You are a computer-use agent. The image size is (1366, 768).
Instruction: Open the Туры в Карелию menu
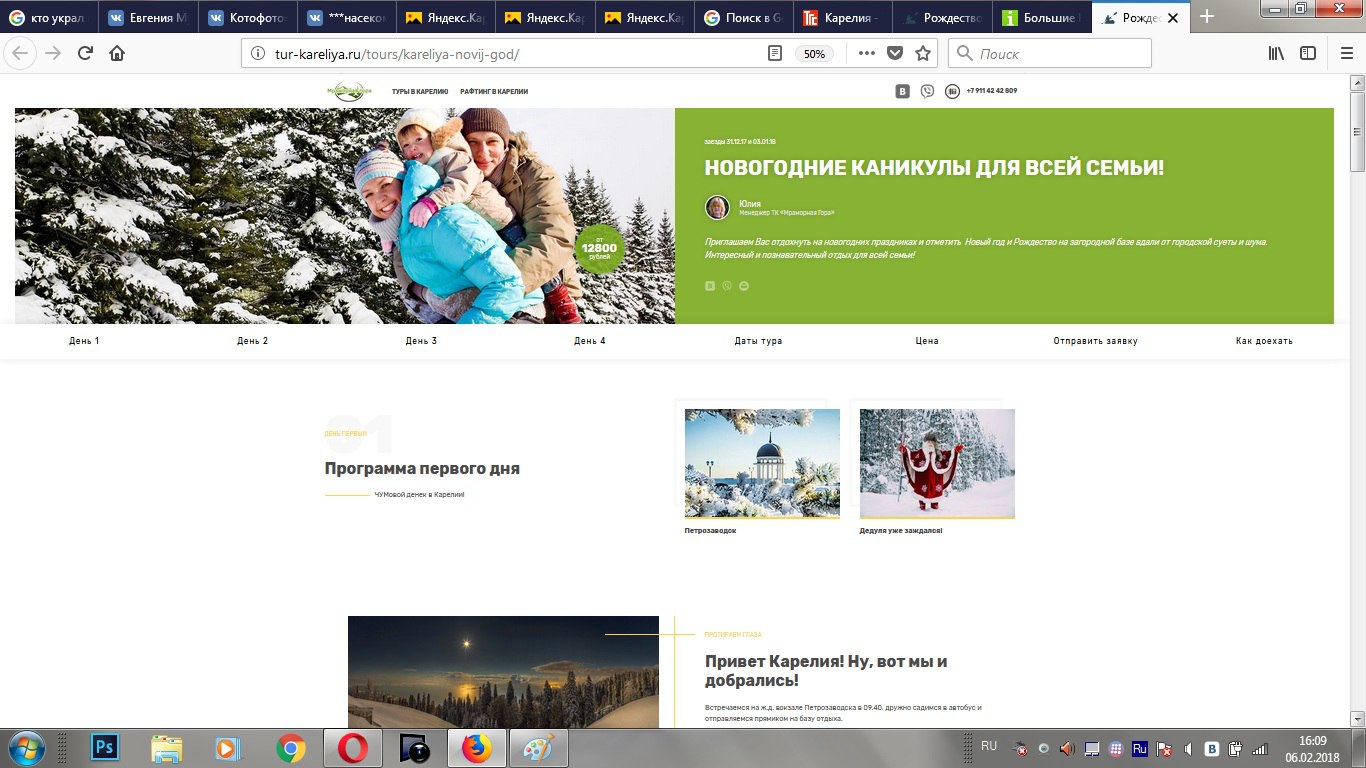coord(420,92)
